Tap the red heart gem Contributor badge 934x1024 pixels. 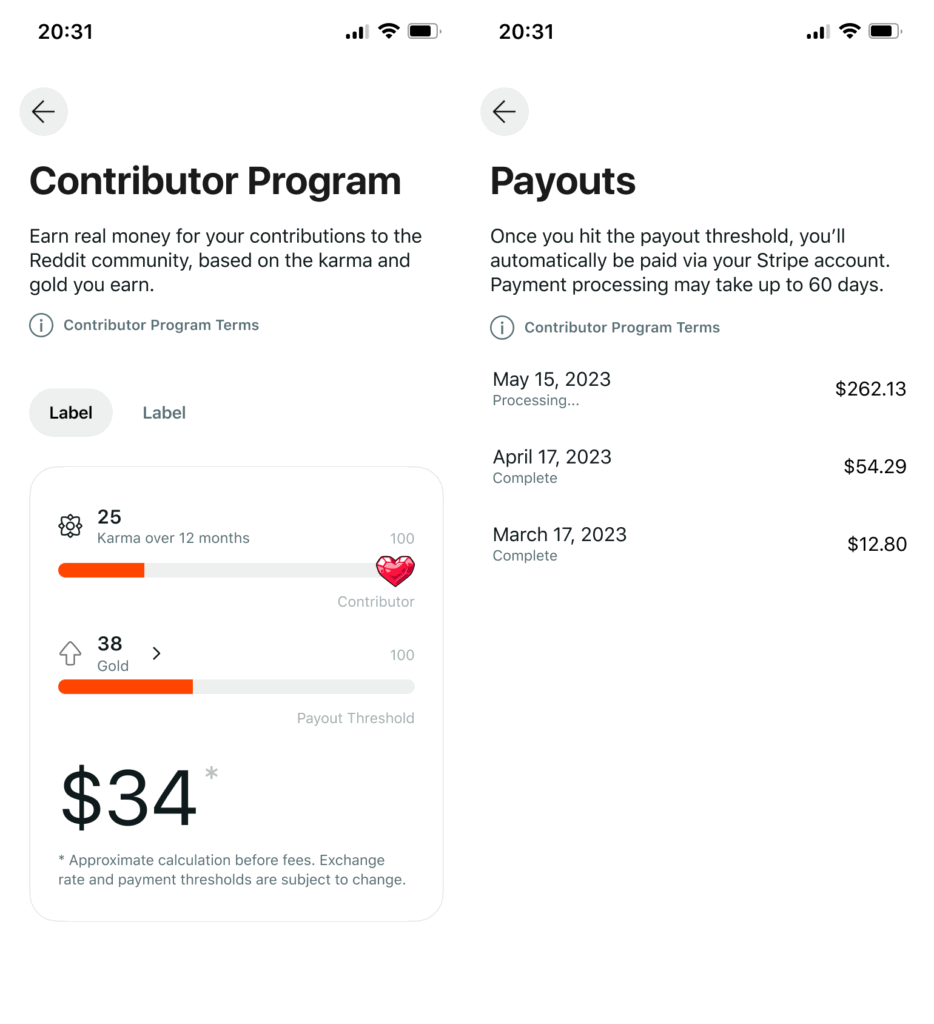(x=395, y=570)
